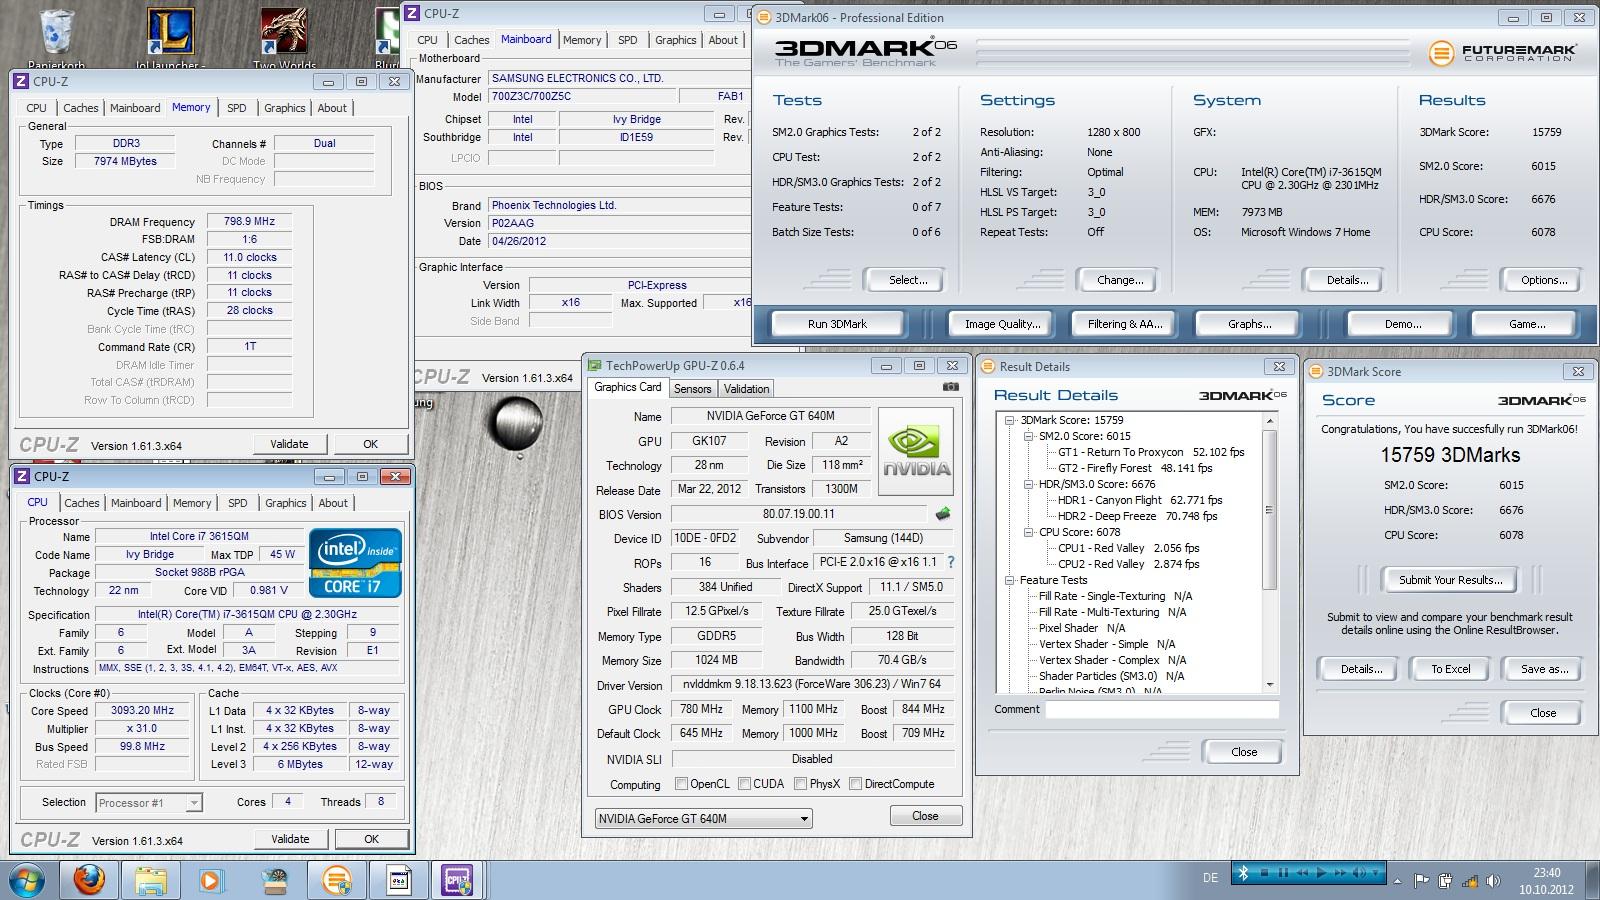
Task: Click the network signal tray icon
Action: (1470, 881)
